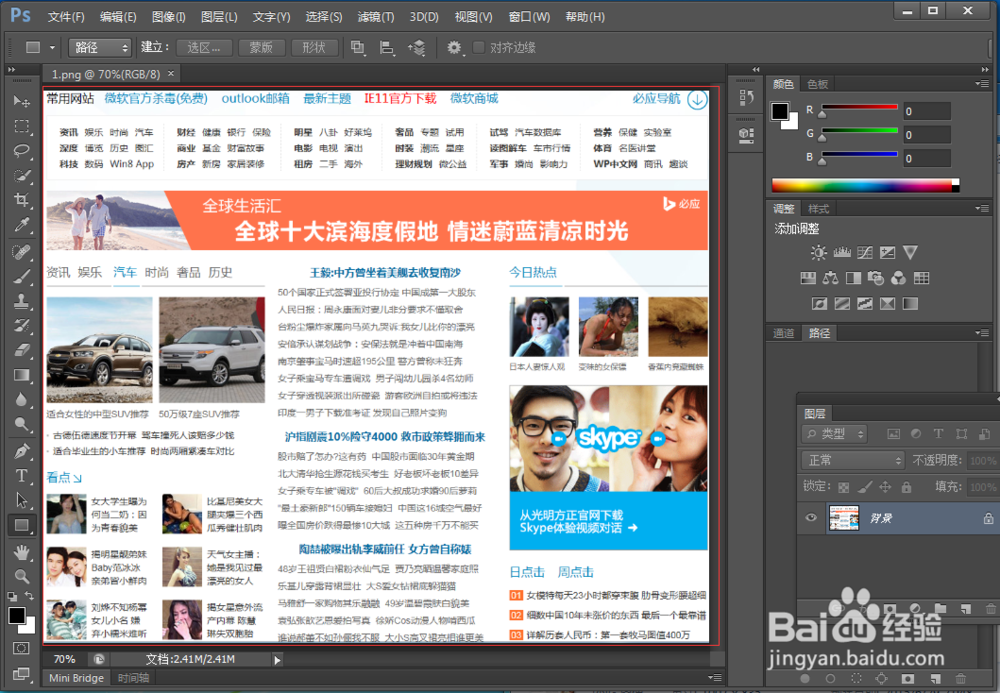The width and height of the screenshot is (1000, 693).
Task: Add a Black & White adjustment
Action: 853,278
